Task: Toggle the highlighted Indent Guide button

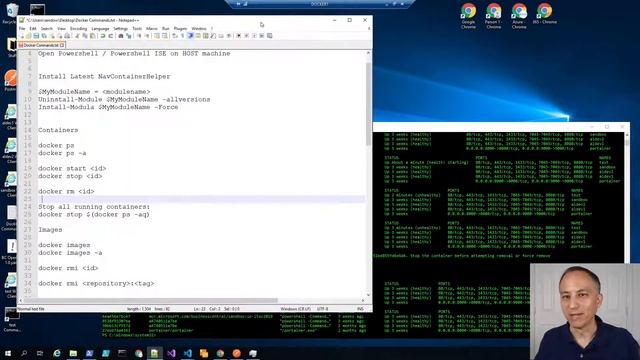Action: point(190,36)
